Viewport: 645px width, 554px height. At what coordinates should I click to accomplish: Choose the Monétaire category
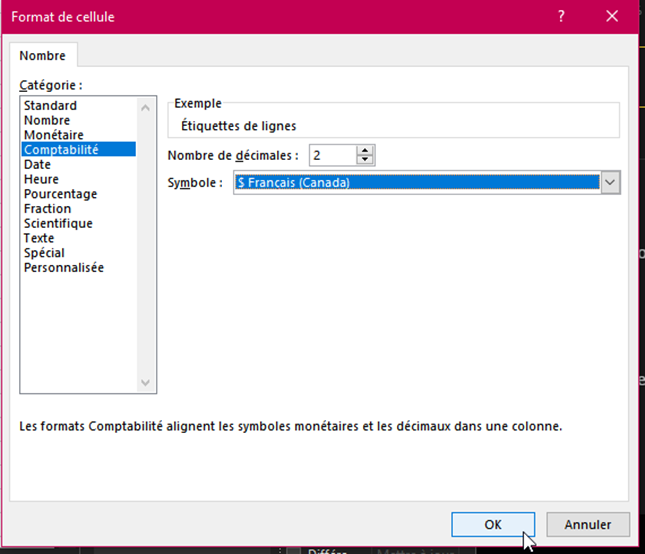tap(54, 135)
